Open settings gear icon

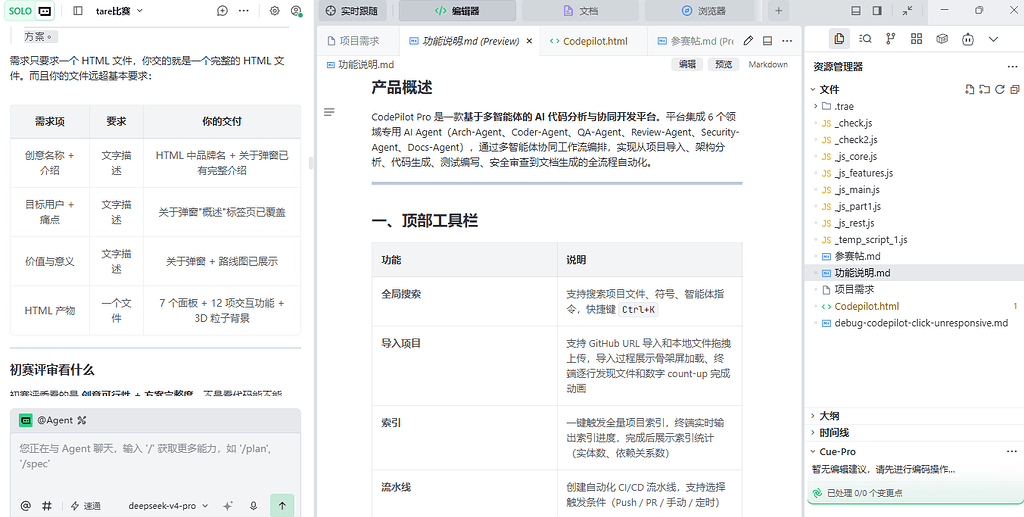pos(275,10)
